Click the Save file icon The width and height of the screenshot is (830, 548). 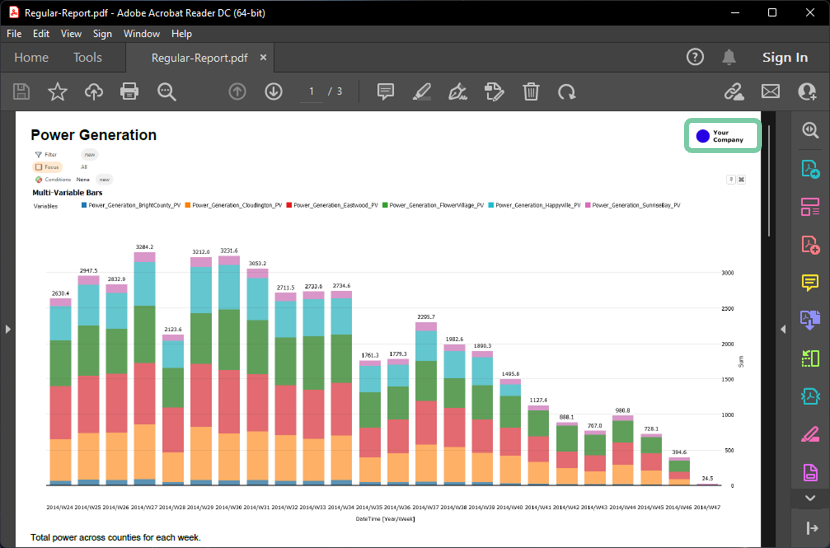pyautogui.click(x=21, y=92)
